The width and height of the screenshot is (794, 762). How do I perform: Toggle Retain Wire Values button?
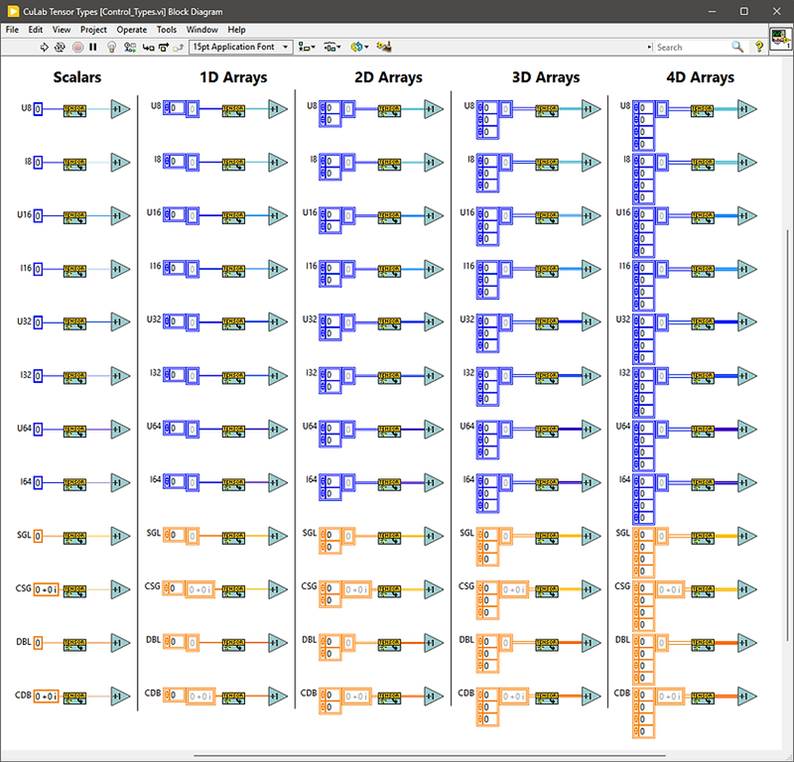point(130,47)
